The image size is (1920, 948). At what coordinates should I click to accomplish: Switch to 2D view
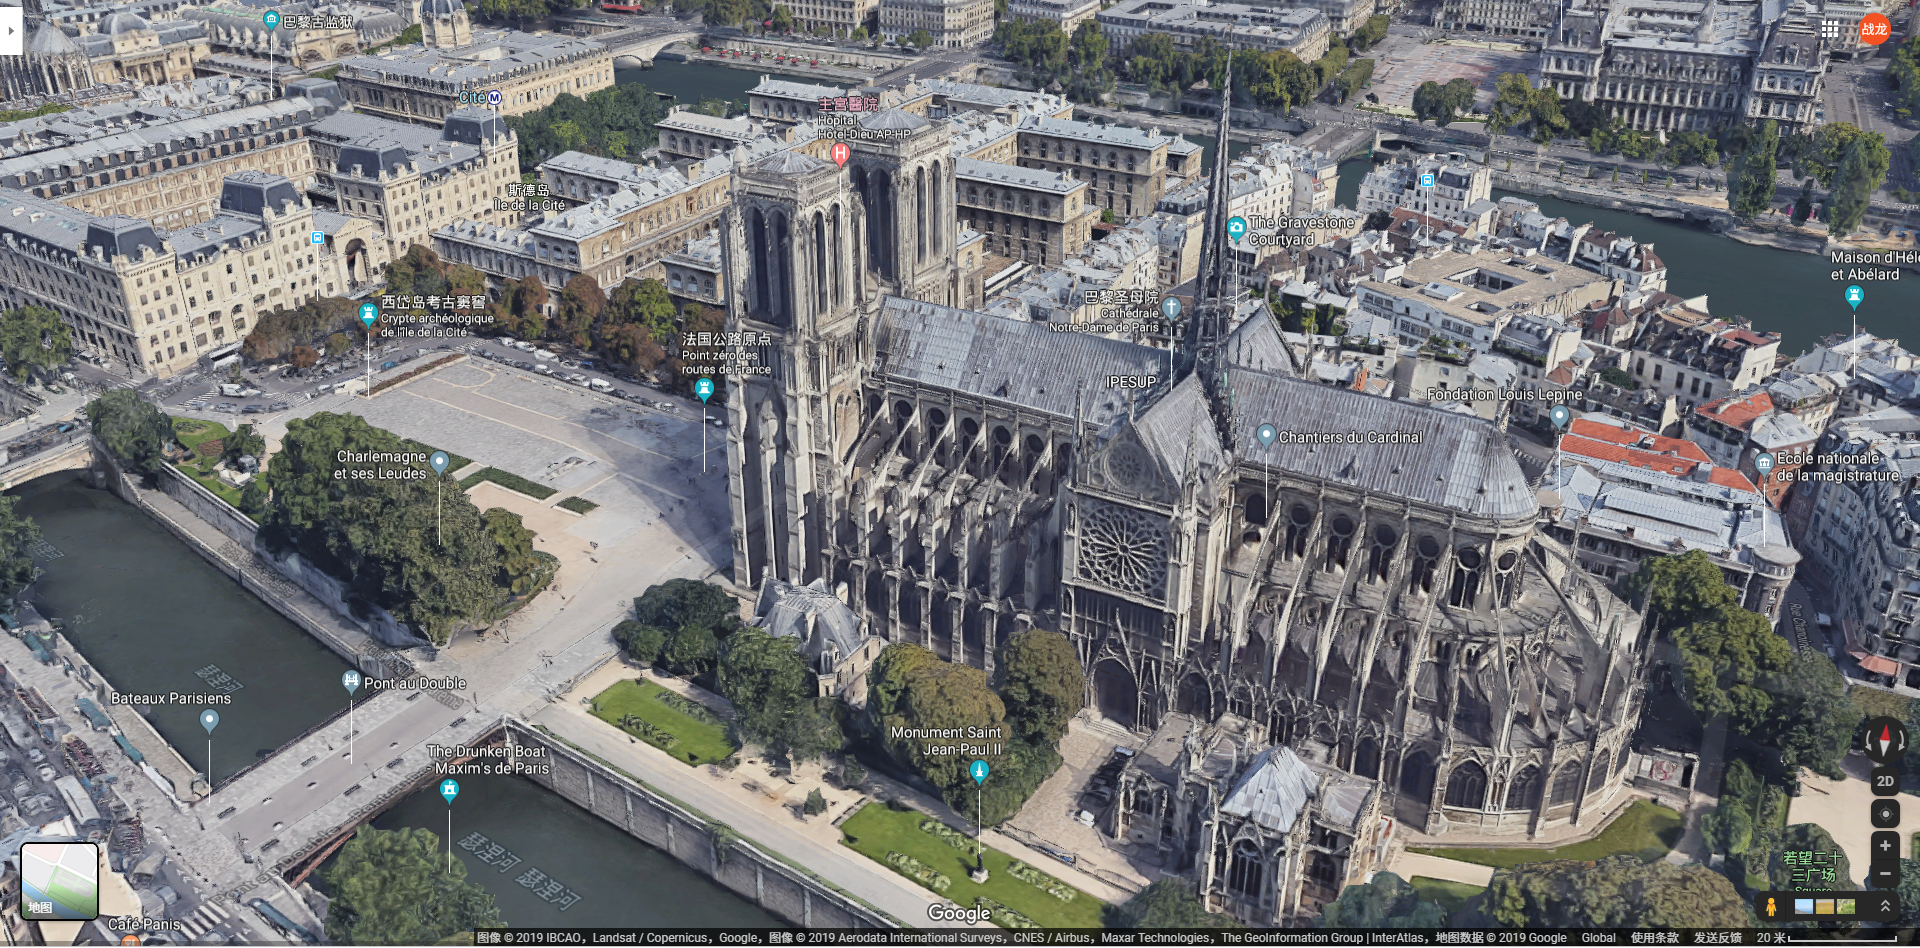1885,781
